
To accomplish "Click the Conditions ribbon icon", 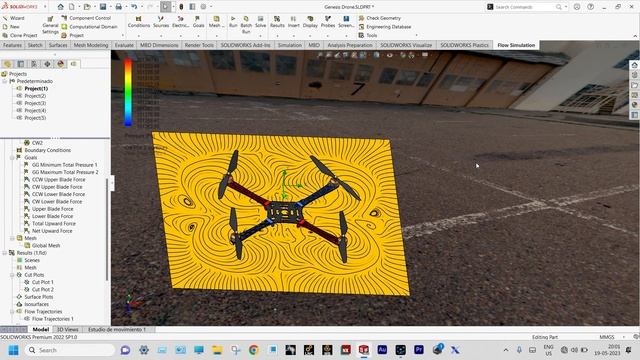I will 139,22.
